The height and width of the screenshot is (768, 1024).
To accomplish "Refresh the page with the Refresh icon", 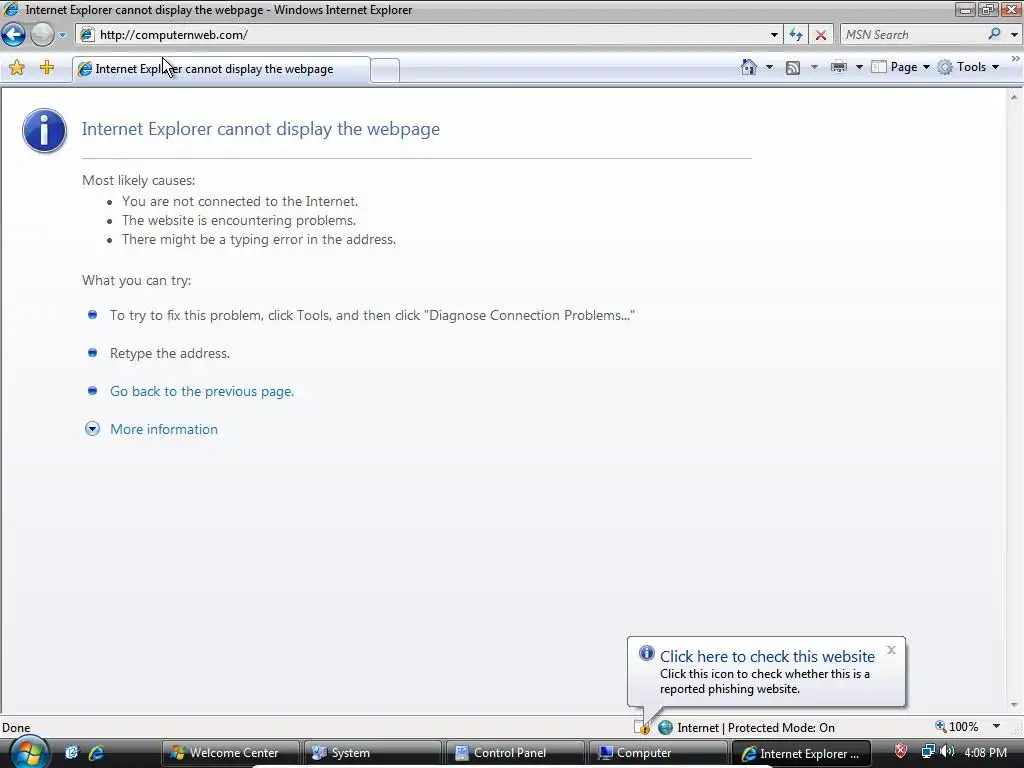I will [x=795, y=35].
